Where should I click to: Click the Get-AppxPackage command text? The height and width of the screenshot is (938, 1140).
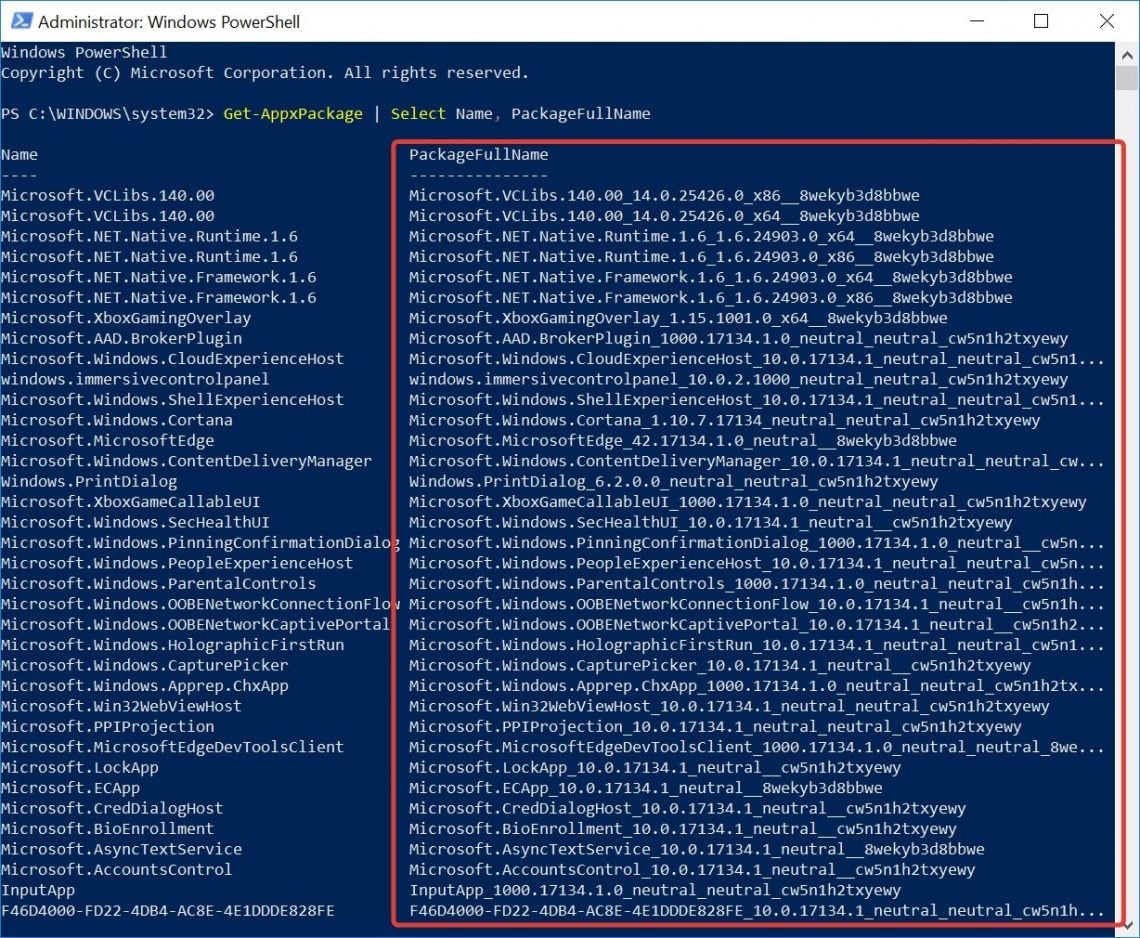(292, 114)
